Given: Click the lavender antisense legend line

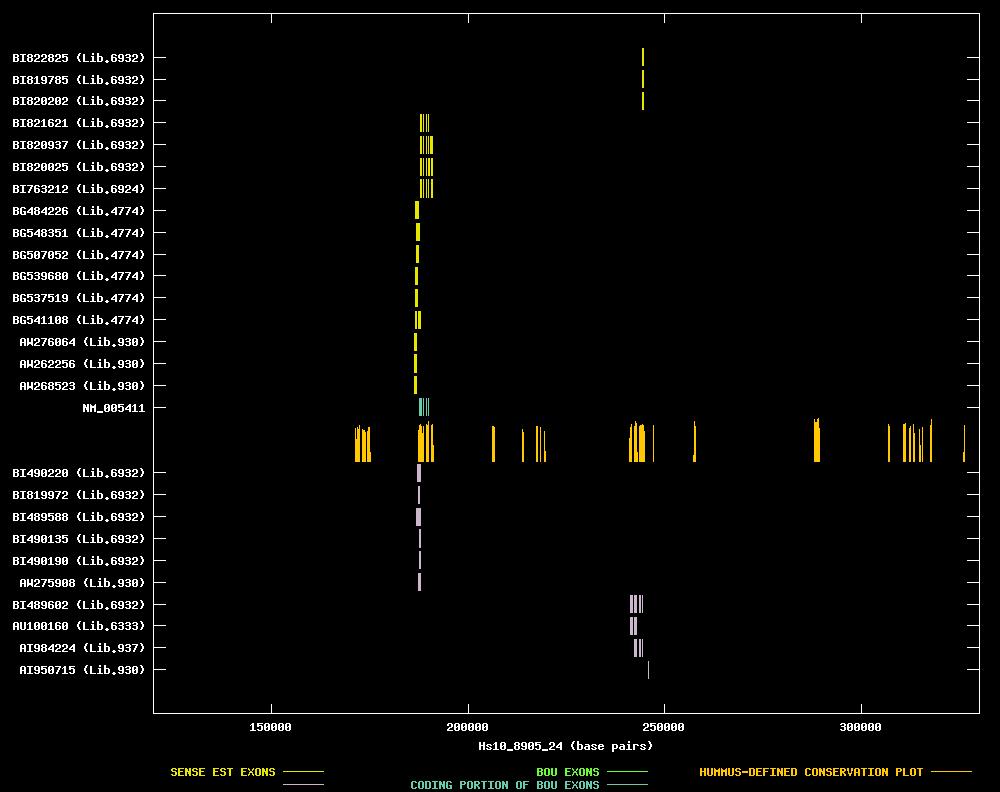Looking at the screenshot, I should click(x=304, y=785).
